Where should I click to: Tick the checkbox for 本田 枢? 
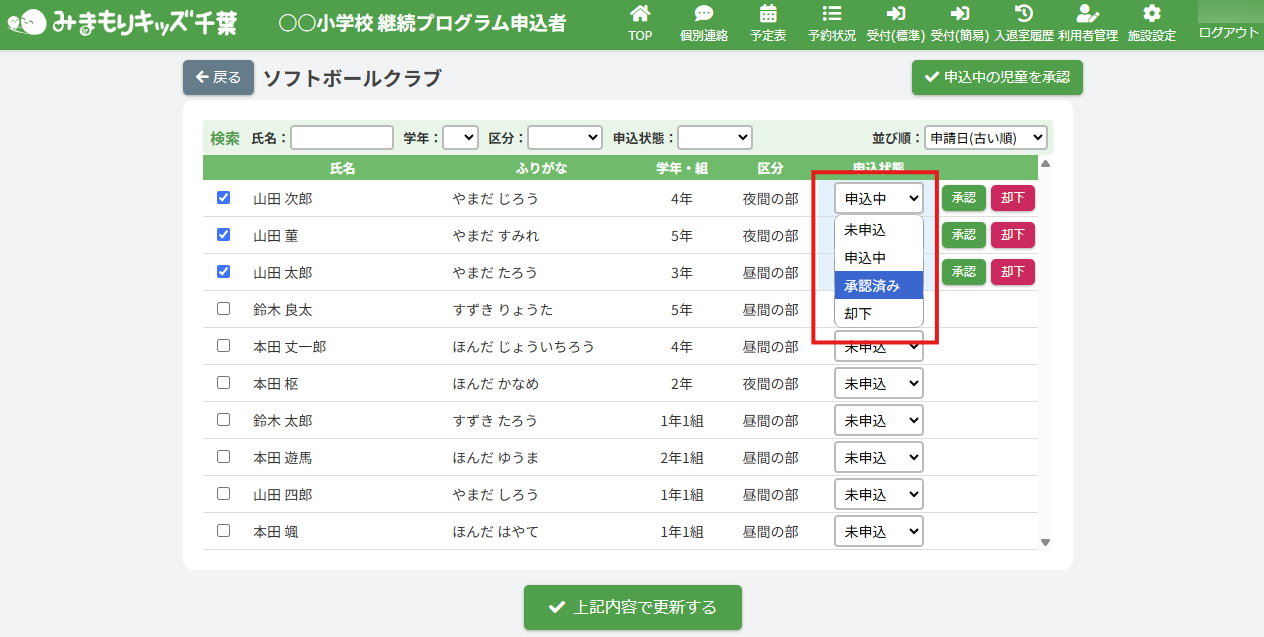pos(224,383)
